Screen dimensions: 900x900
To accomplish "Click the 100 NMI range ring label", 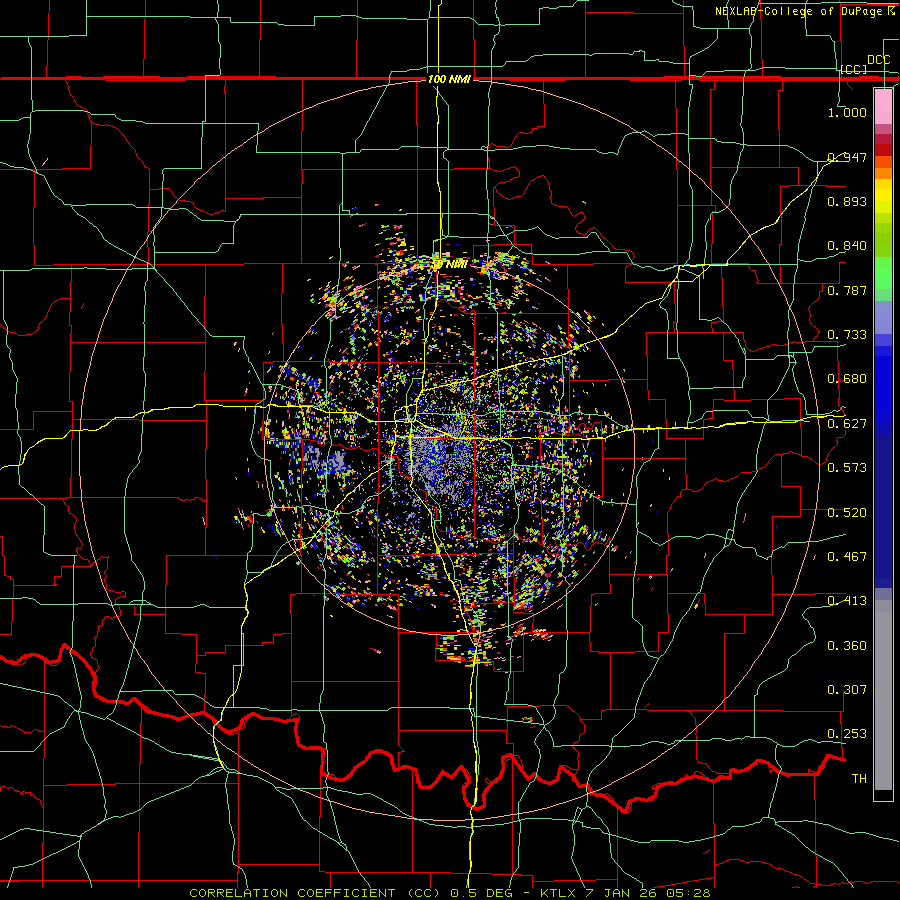I will pyautogui.click(x=449, y=79).
